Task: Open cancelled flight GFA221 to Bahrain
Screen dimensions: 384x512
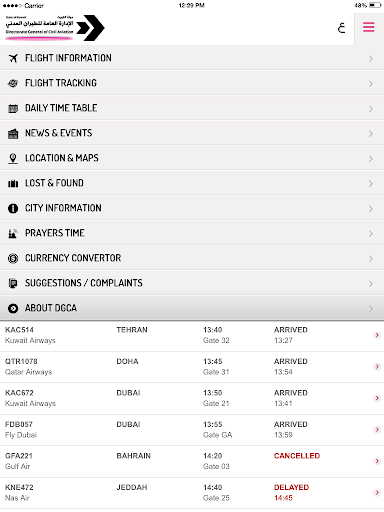Action: [192, 461]
